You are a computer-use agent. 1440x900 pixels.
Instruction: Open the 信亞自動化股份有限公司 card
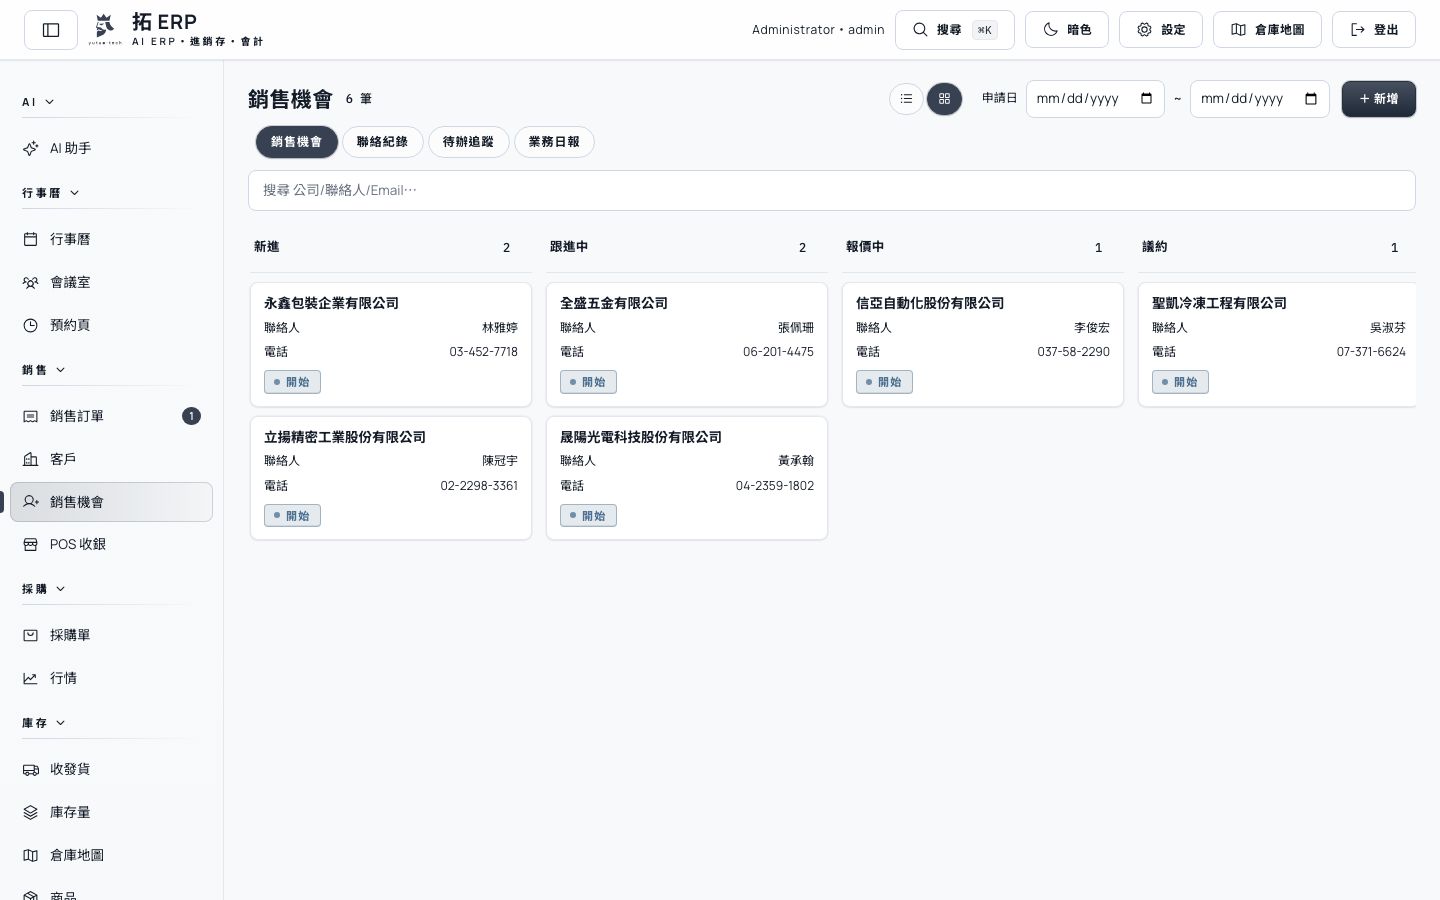click(x=983, y=344)
